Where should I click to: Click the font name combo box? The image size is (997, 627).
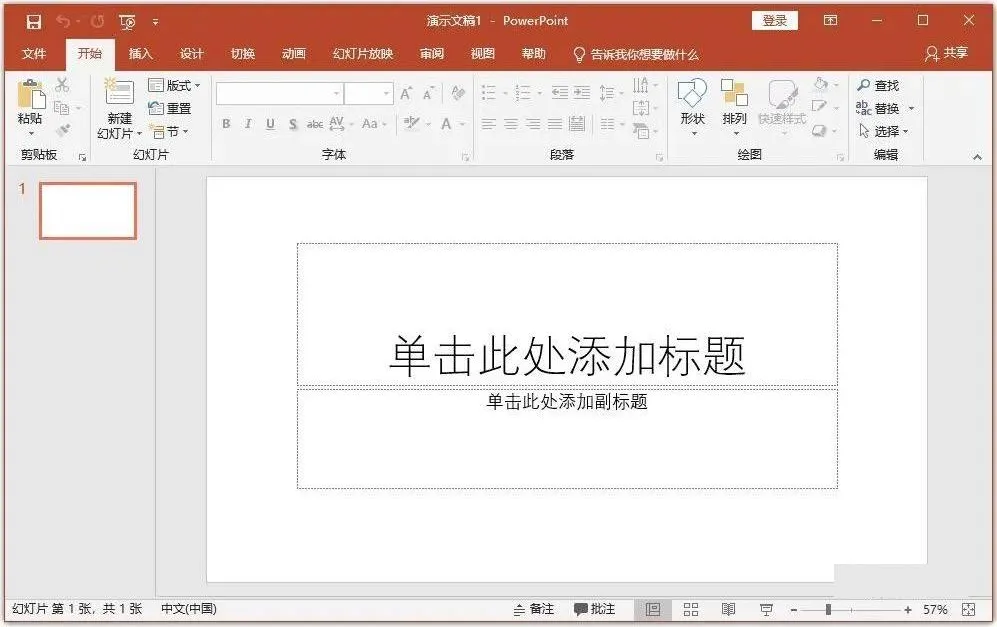pyautogui.click(x=279, y=93)
